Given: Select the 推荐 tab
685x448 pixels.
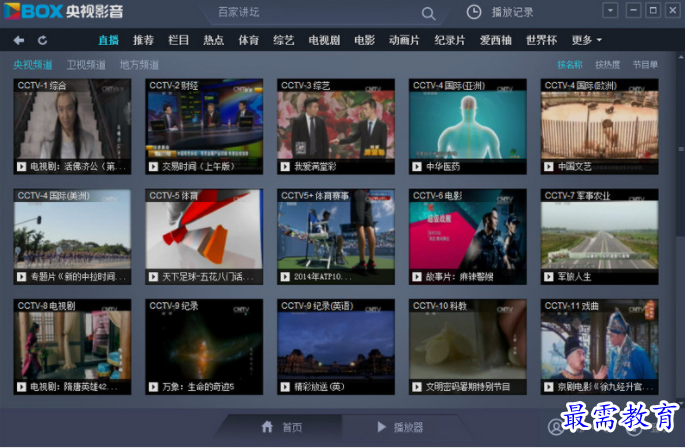Looking at the screenshot, I should 143,40.
